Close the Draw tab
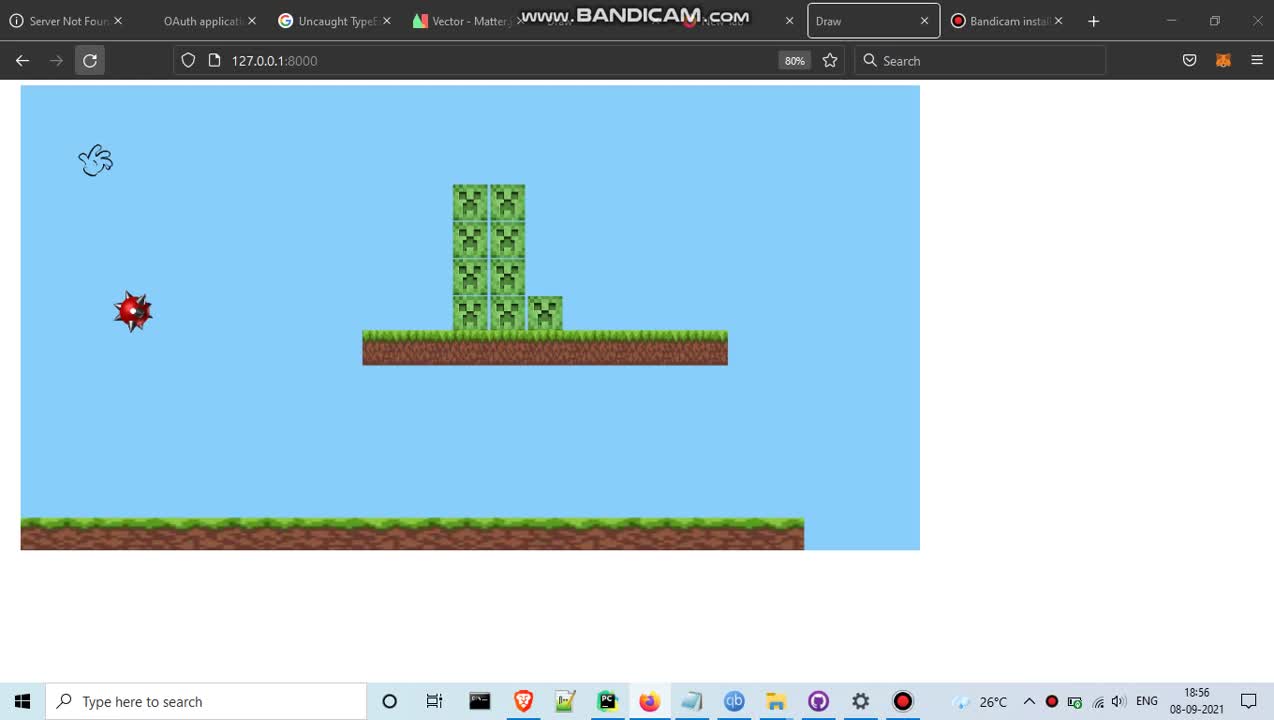The height and width of the screenshot is (720, 1274). click(924, 21)
